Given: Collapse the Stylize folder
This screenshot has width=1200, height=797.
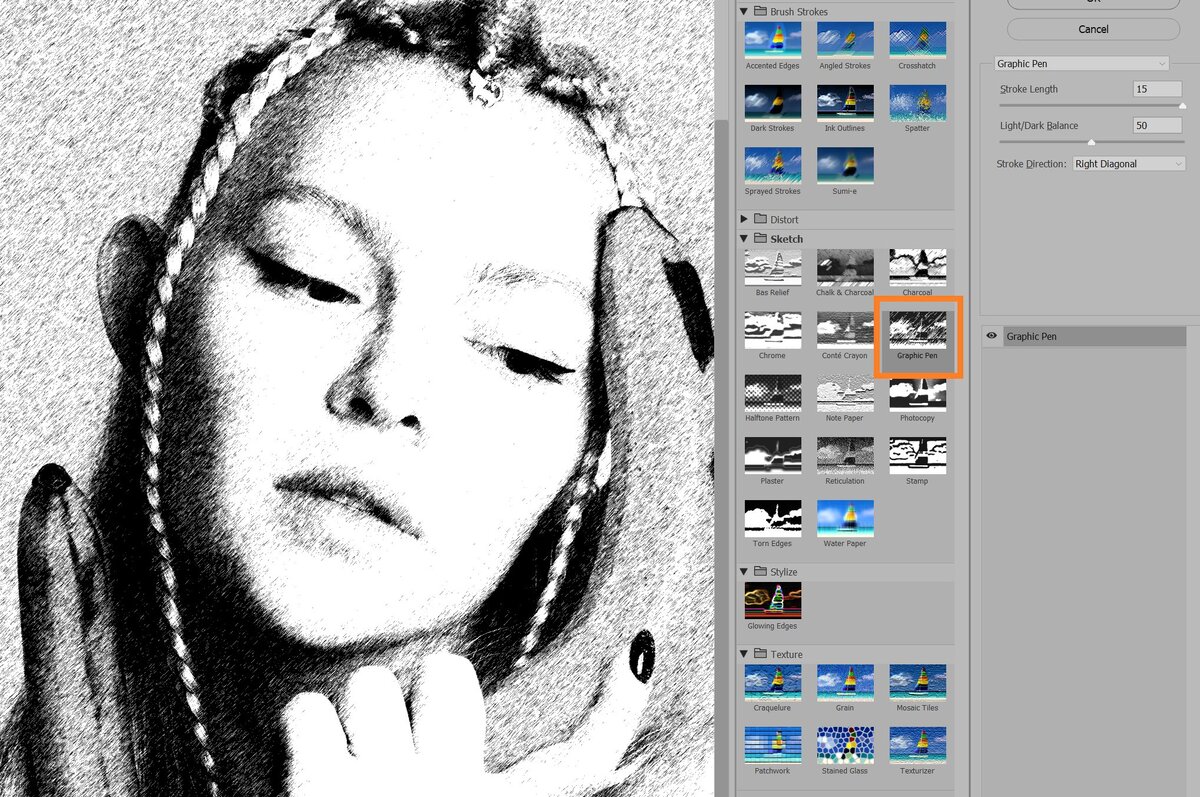Looking at the screenshot, I should [x=743, y=572].
